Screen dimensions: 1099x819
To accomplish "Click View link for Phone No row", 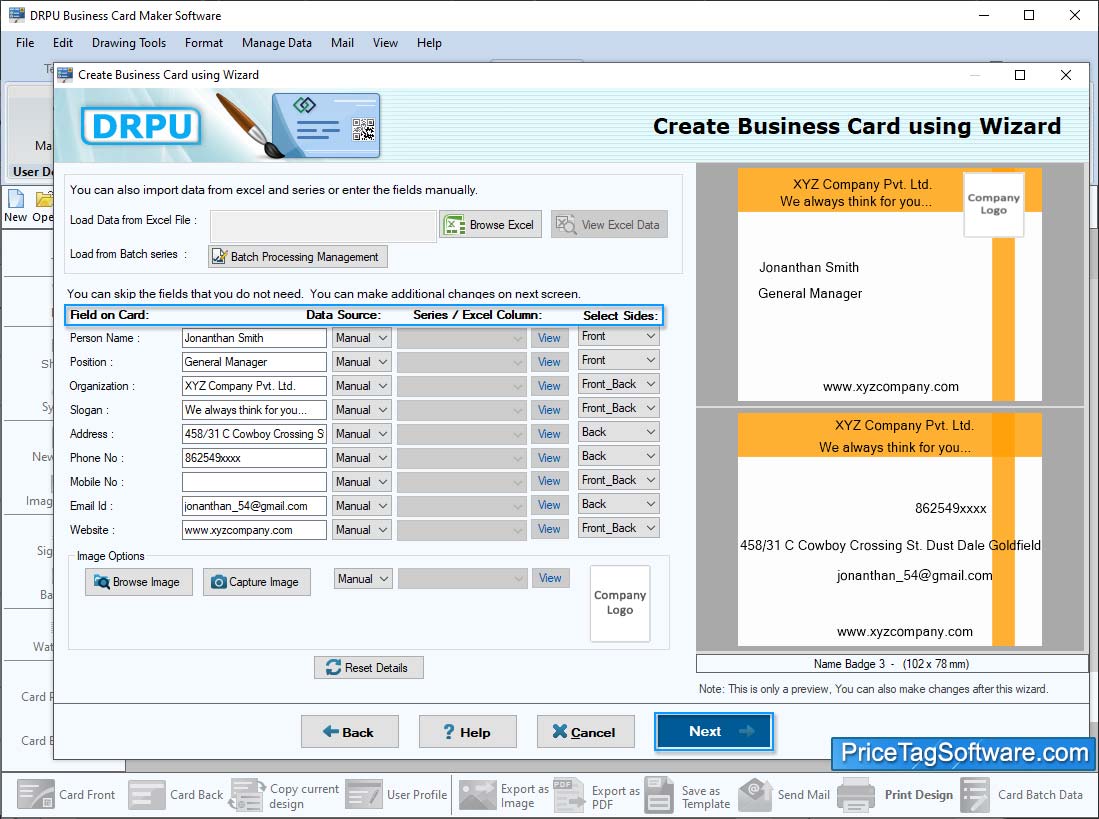I will click(x=550, y=457).
